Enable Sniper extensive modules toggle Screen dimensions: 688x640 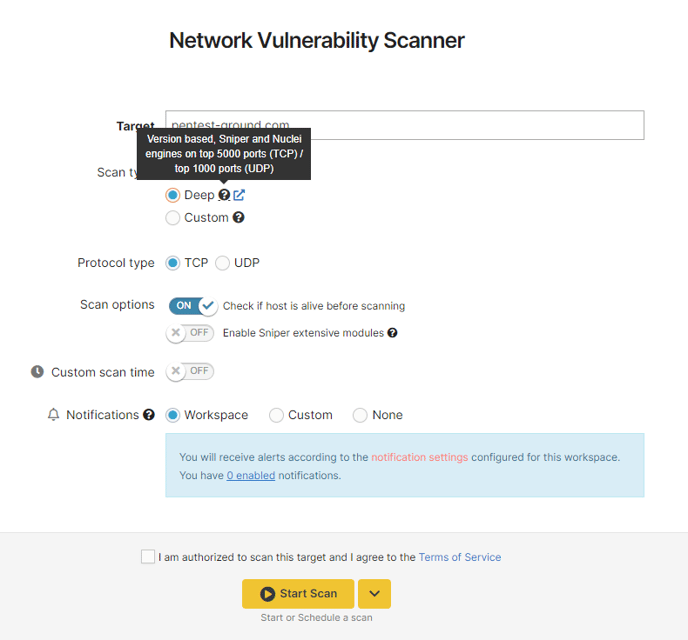point(190,333)
